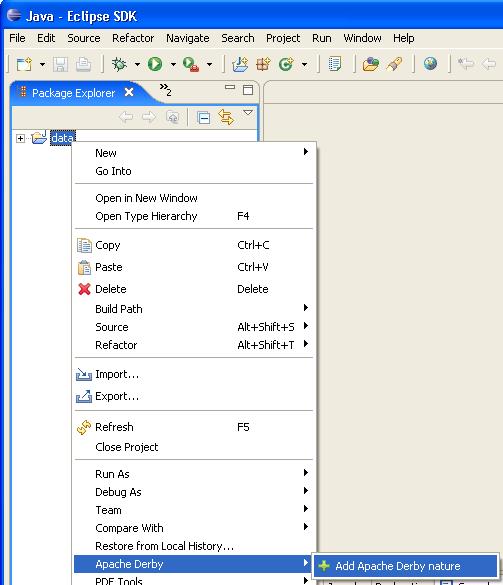The image size is (503, 585).
Task: Open the Help menu
Action: 403,38
